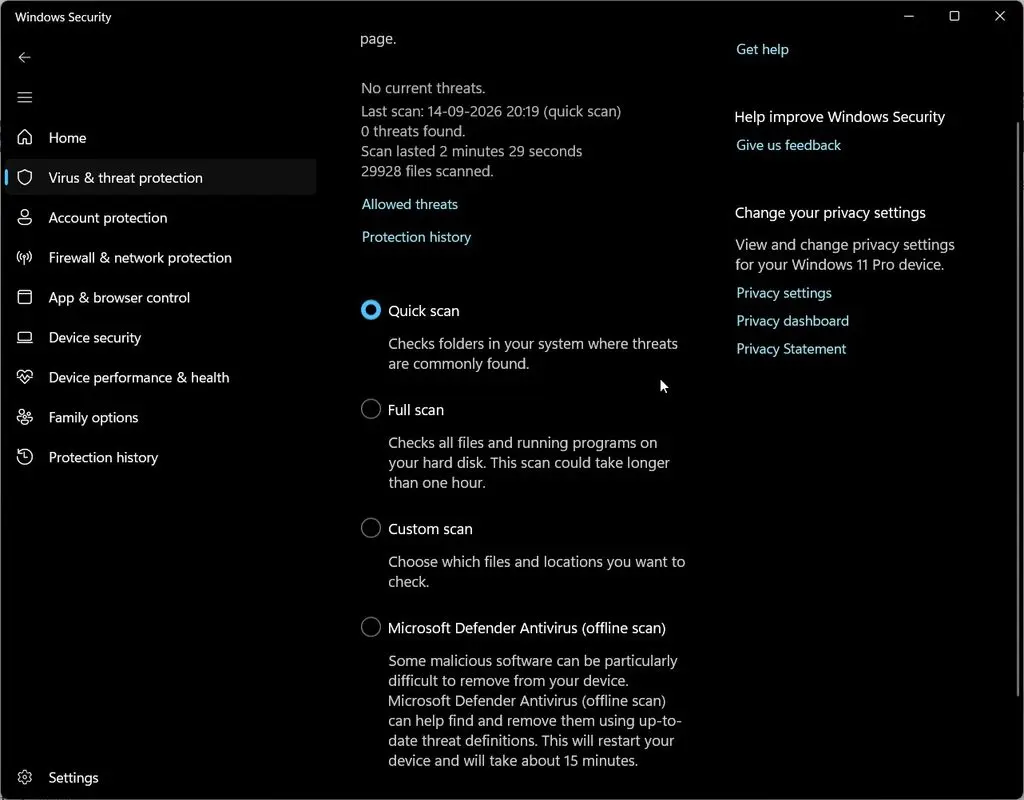Screen dimensions: 1024x800
Task: Click the Settings gear icon
Action: point(25,776)
